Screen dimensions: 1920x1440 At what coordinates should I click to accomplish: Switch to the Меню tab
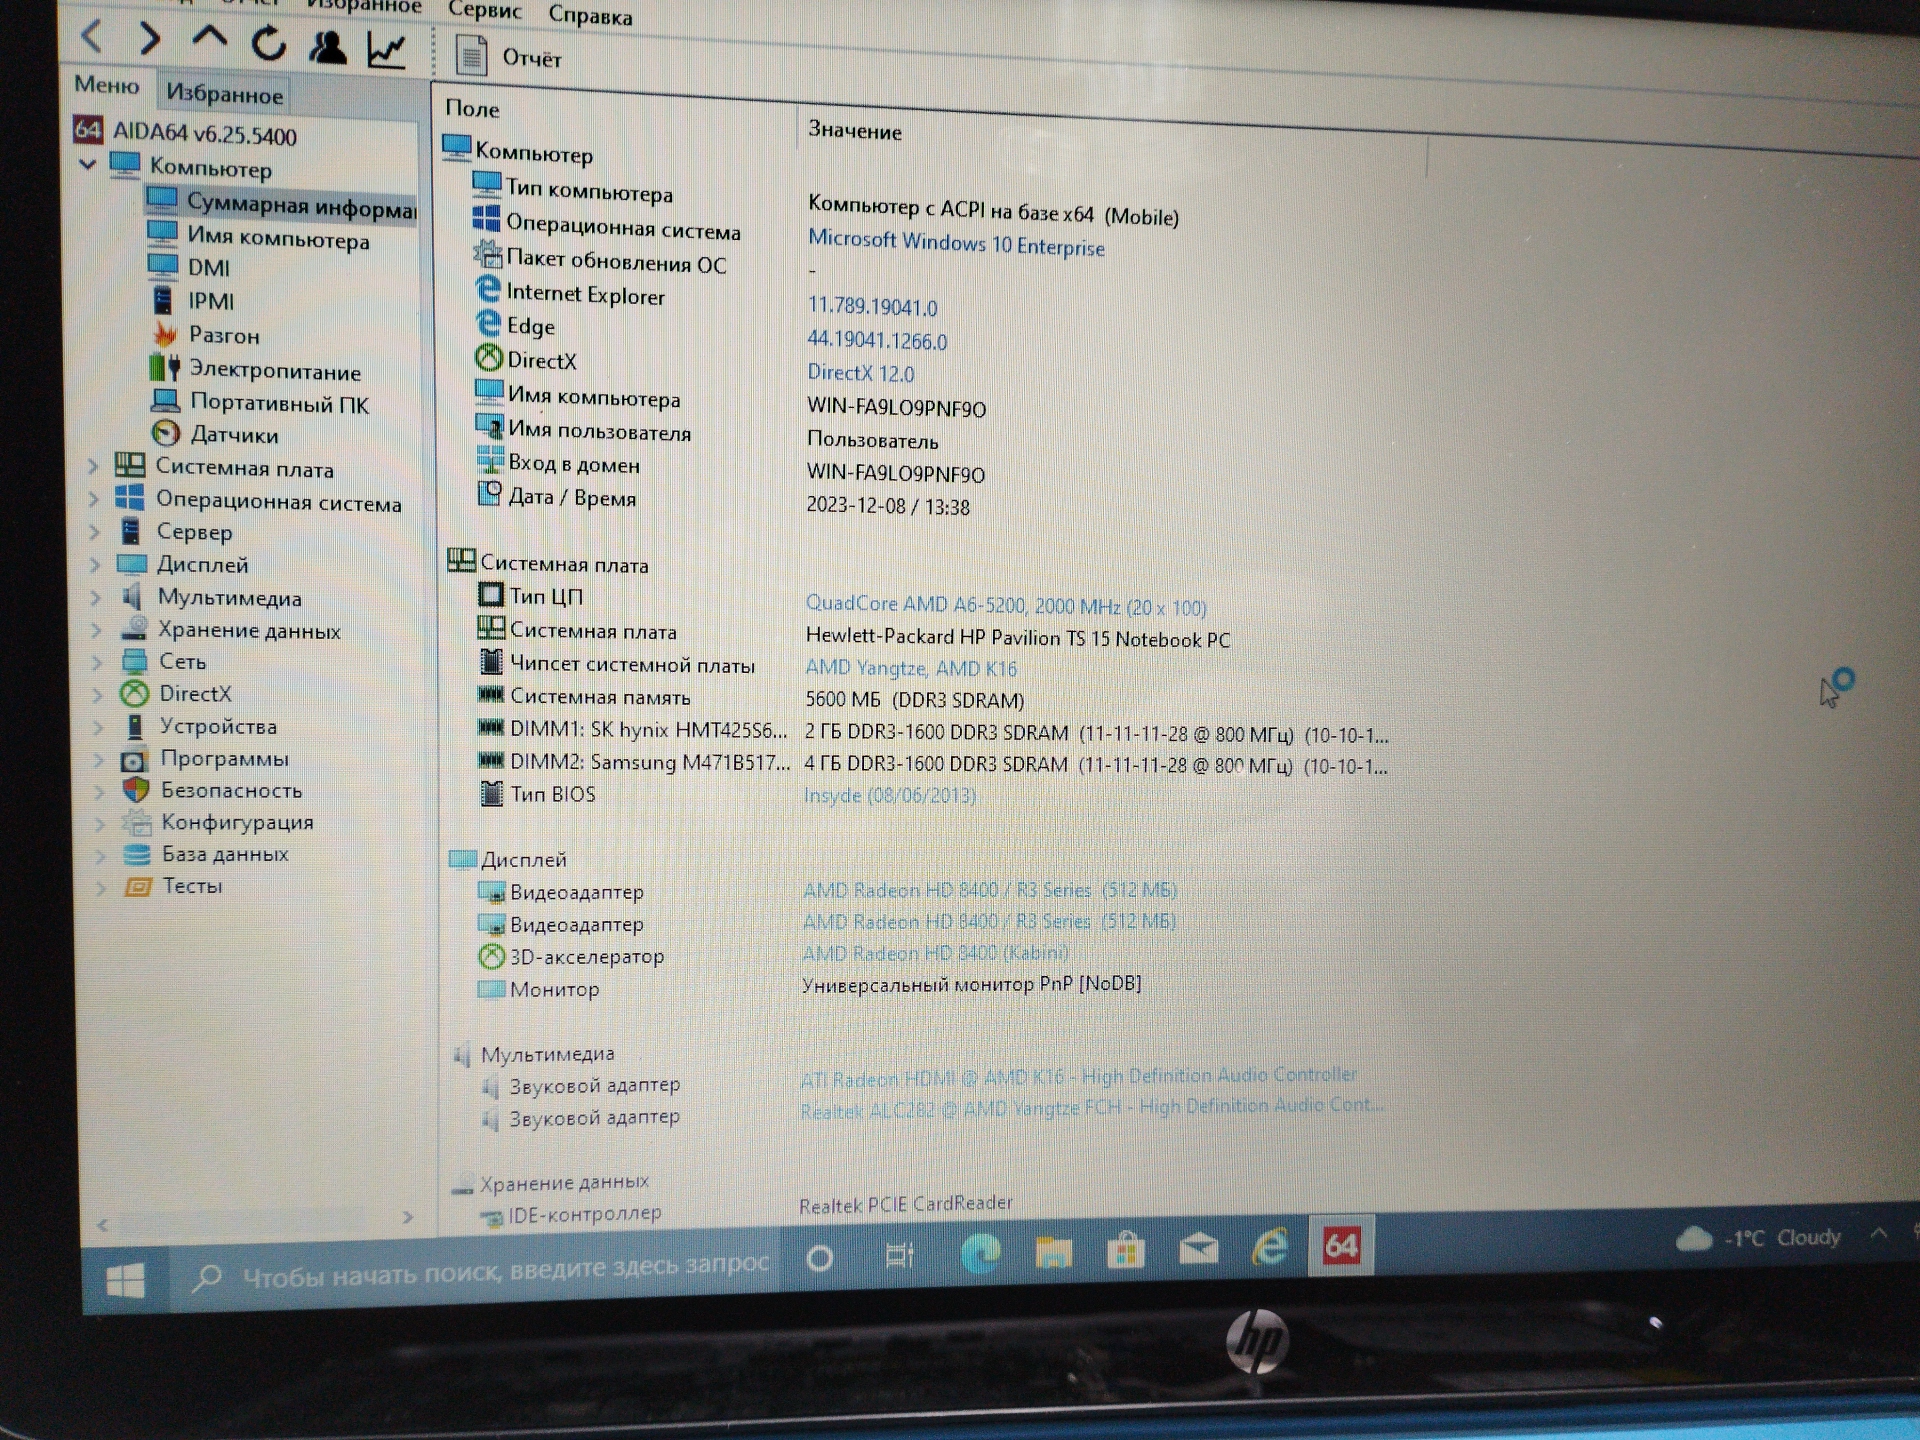click(x=107, y=85)
